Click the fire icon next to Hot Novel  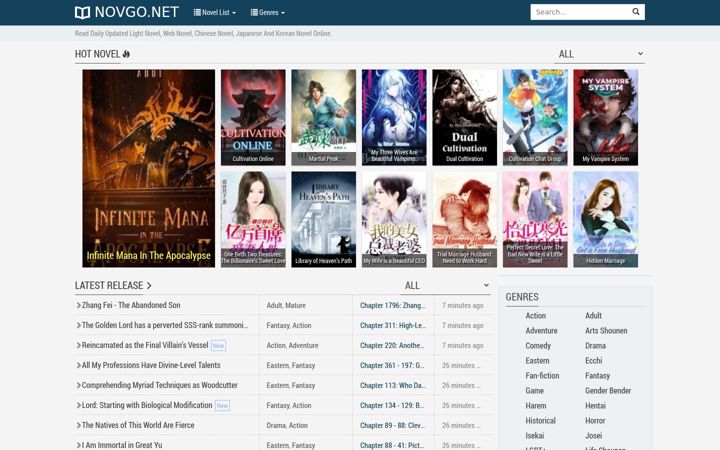(x=126, y=54)
